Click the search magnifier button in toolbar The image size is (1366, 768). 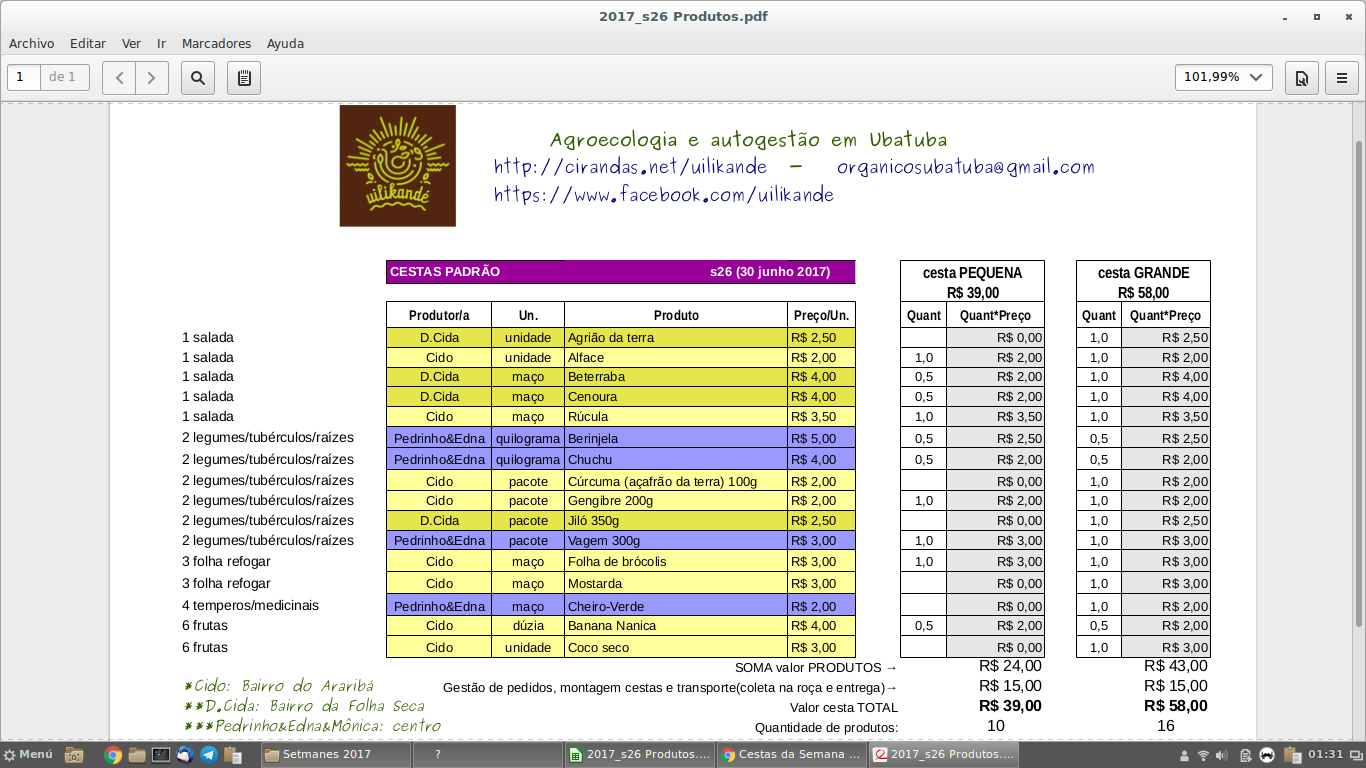click(198, 77)
